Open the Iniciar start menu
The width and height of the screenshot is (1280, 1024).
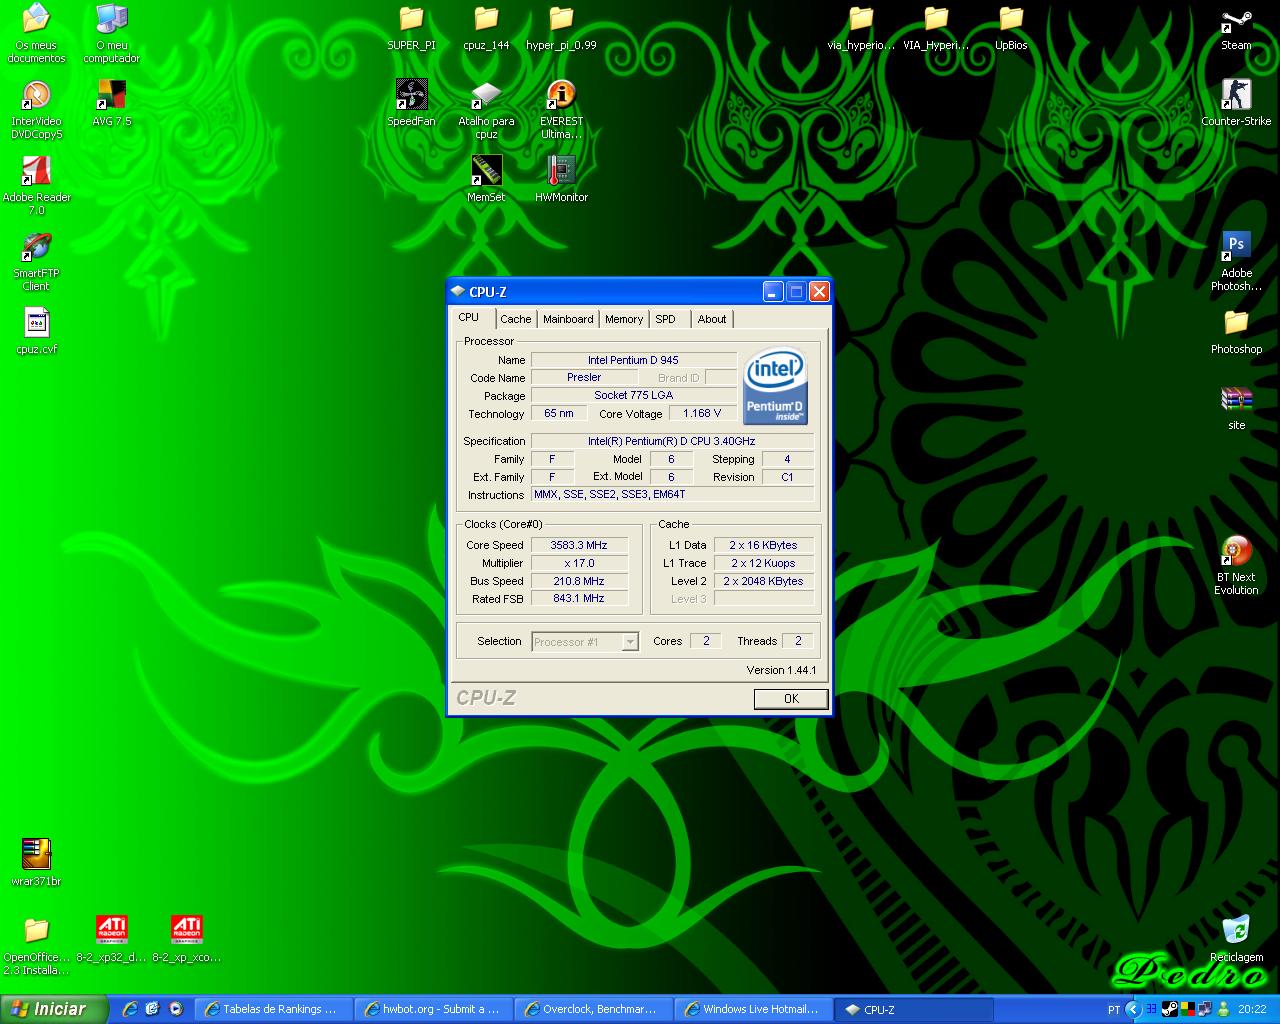54,1009
